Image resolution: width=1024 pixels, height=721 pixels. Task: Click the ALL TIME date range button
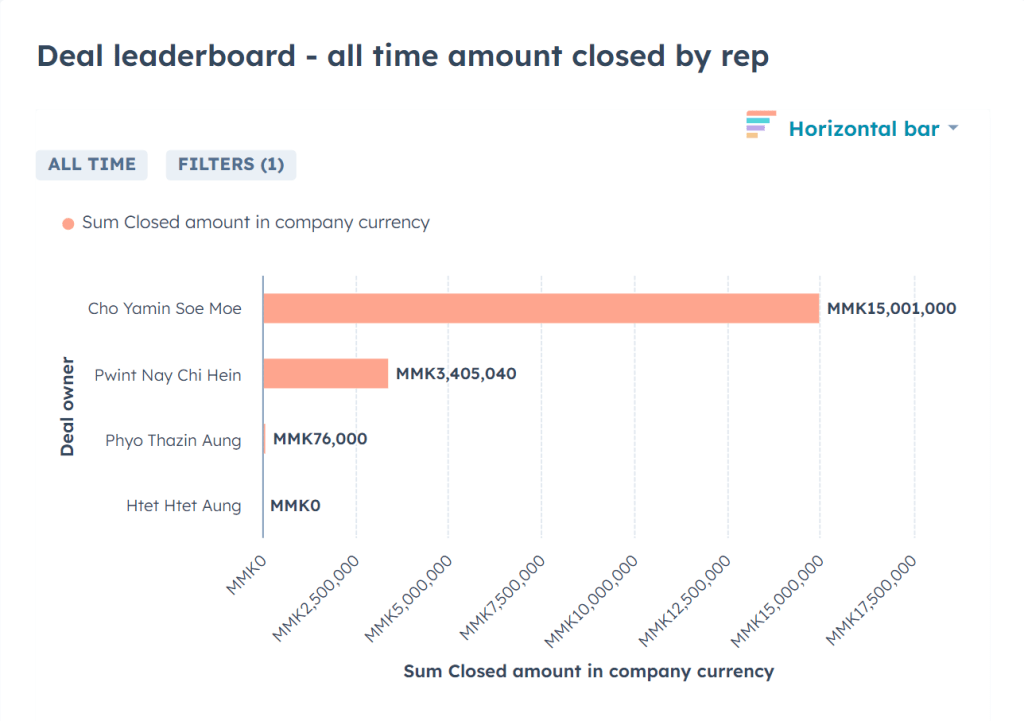coord(92,164)
